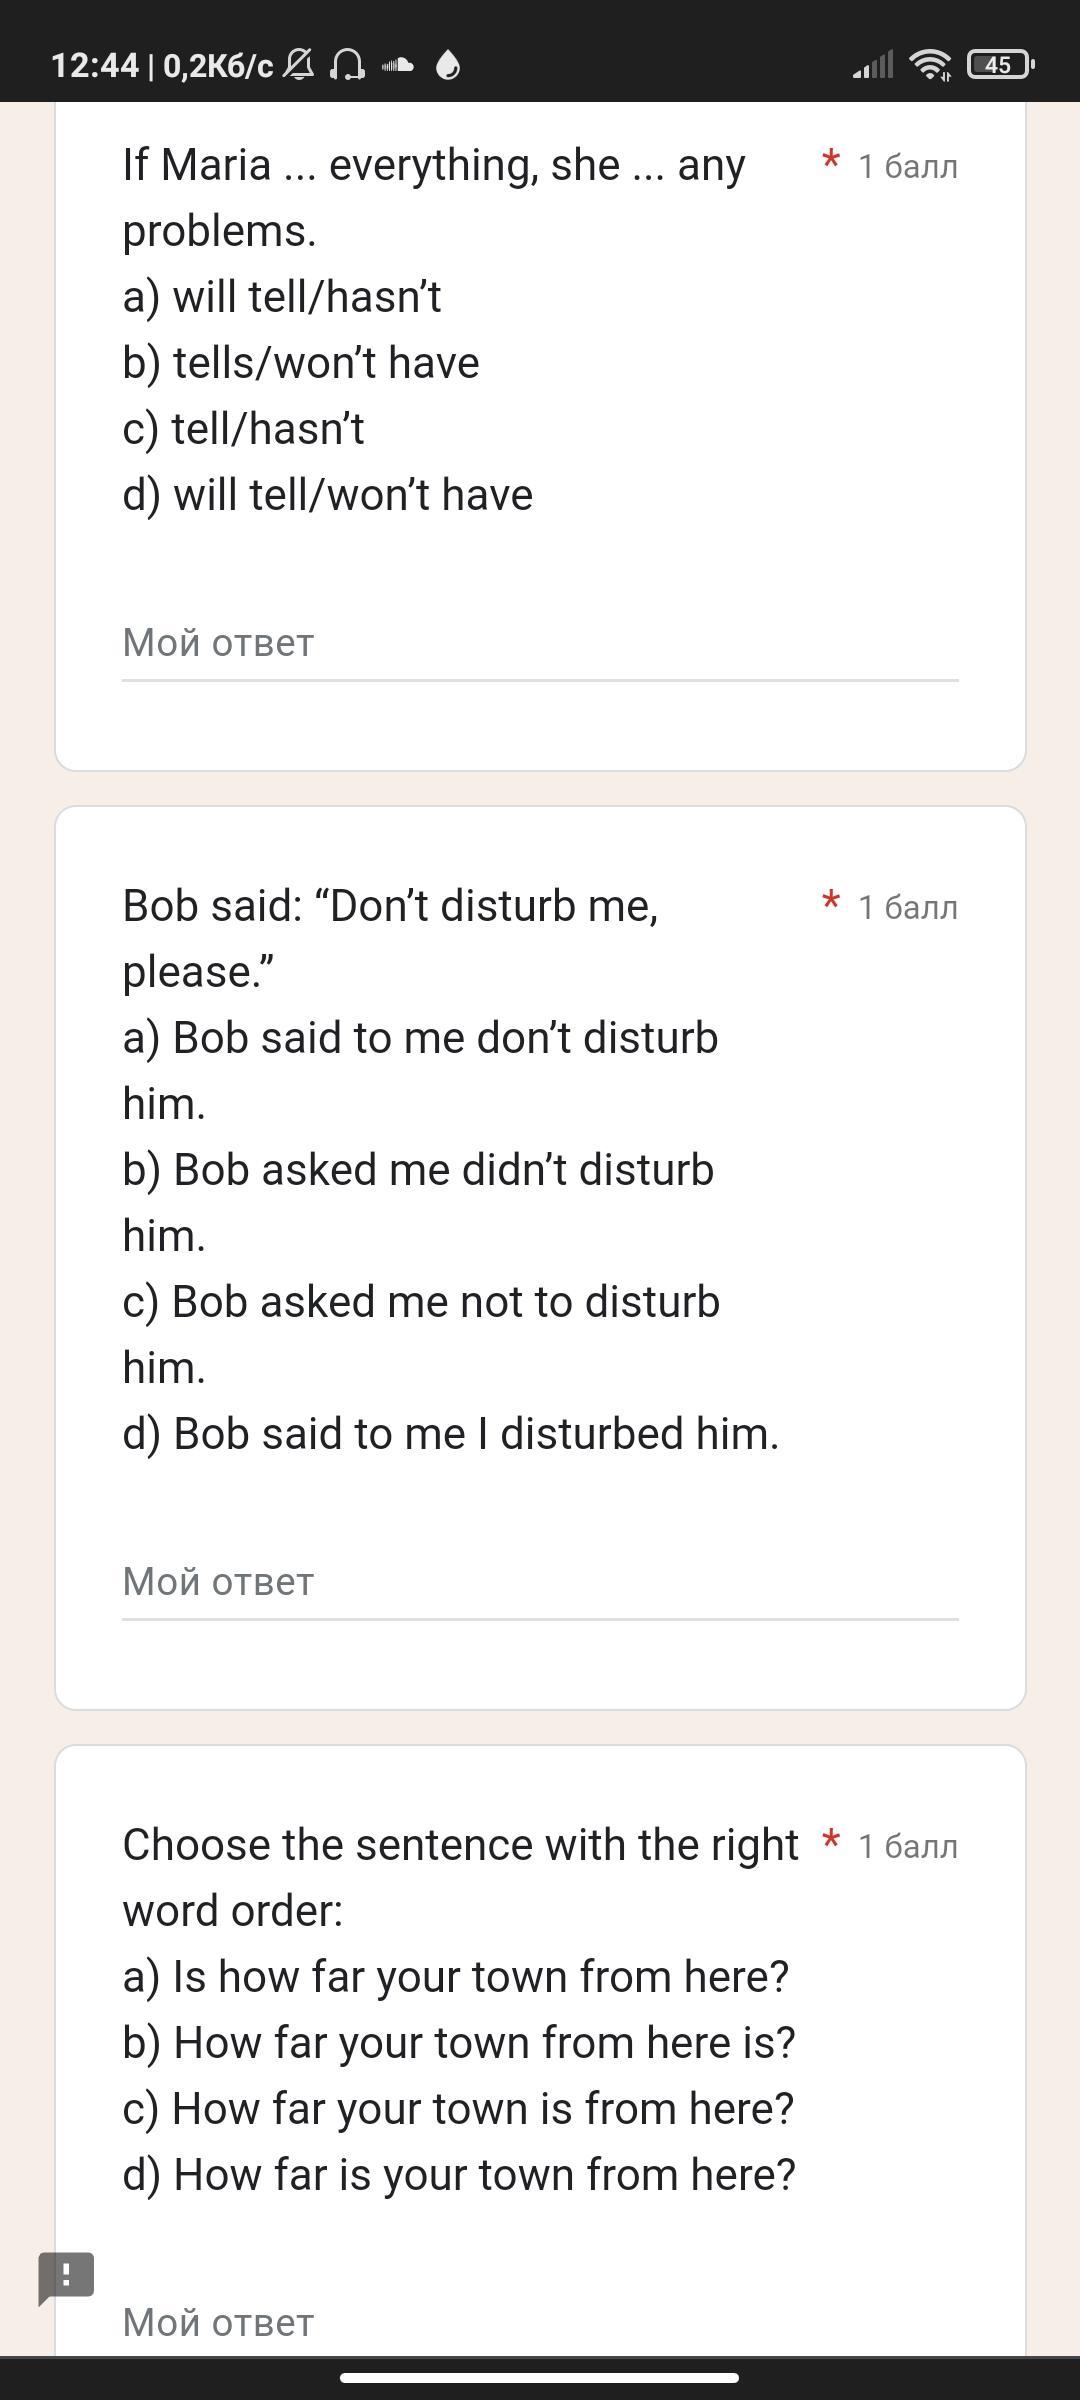Screen dimensions: 1080x2400
Task: Tap option "c) Bob asked me not to disturb"
Action: click(421, 1302)
